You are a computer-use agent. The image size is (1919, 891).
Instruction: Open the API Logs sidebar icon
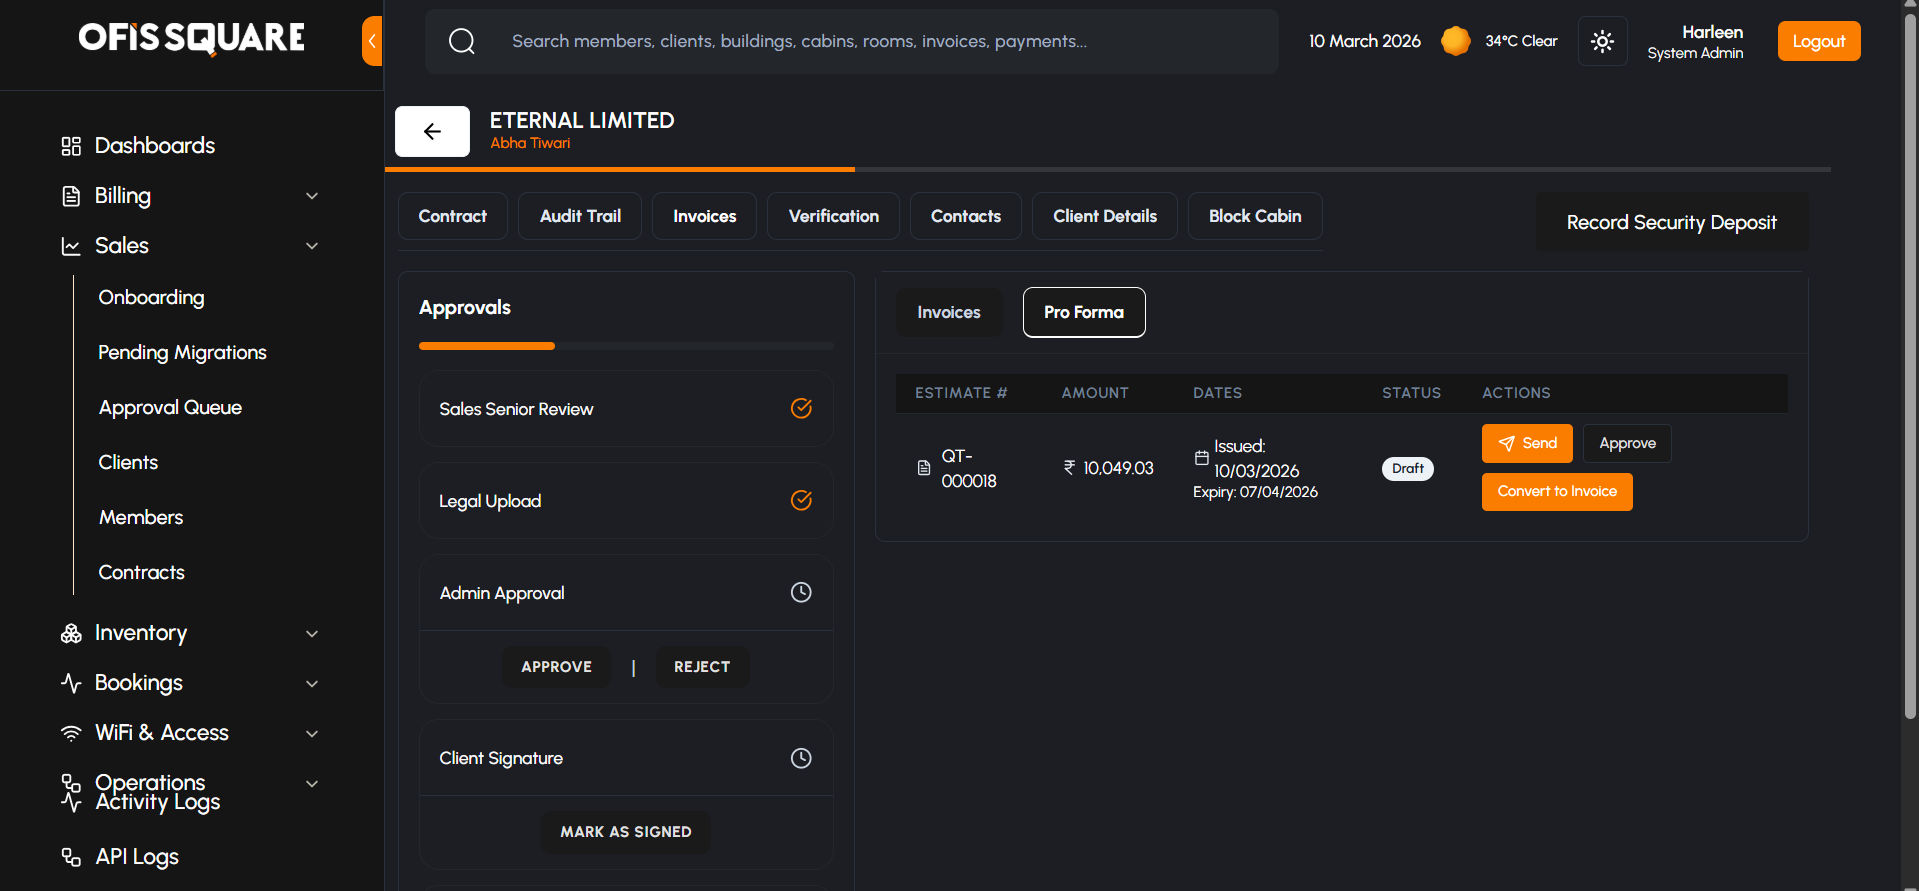(71, 857)
